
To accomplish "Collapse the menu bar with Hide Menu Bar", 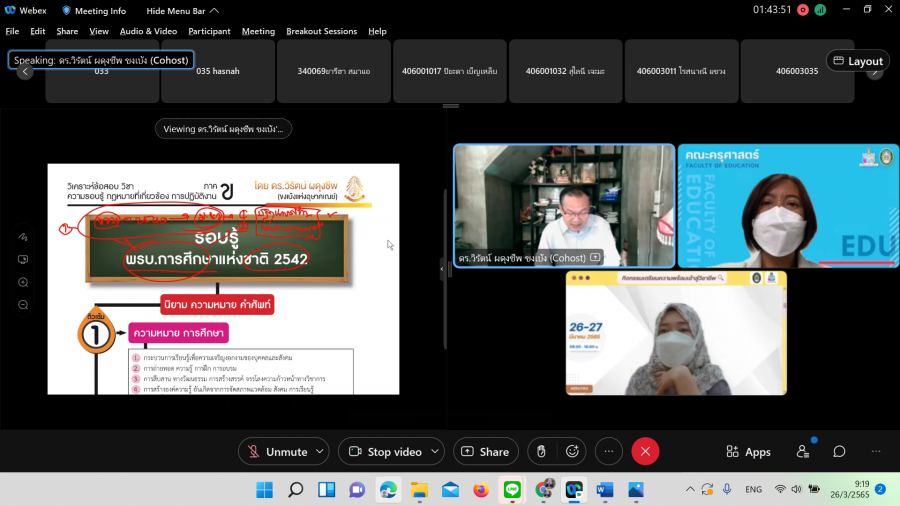I will click(x=183, y=10).
